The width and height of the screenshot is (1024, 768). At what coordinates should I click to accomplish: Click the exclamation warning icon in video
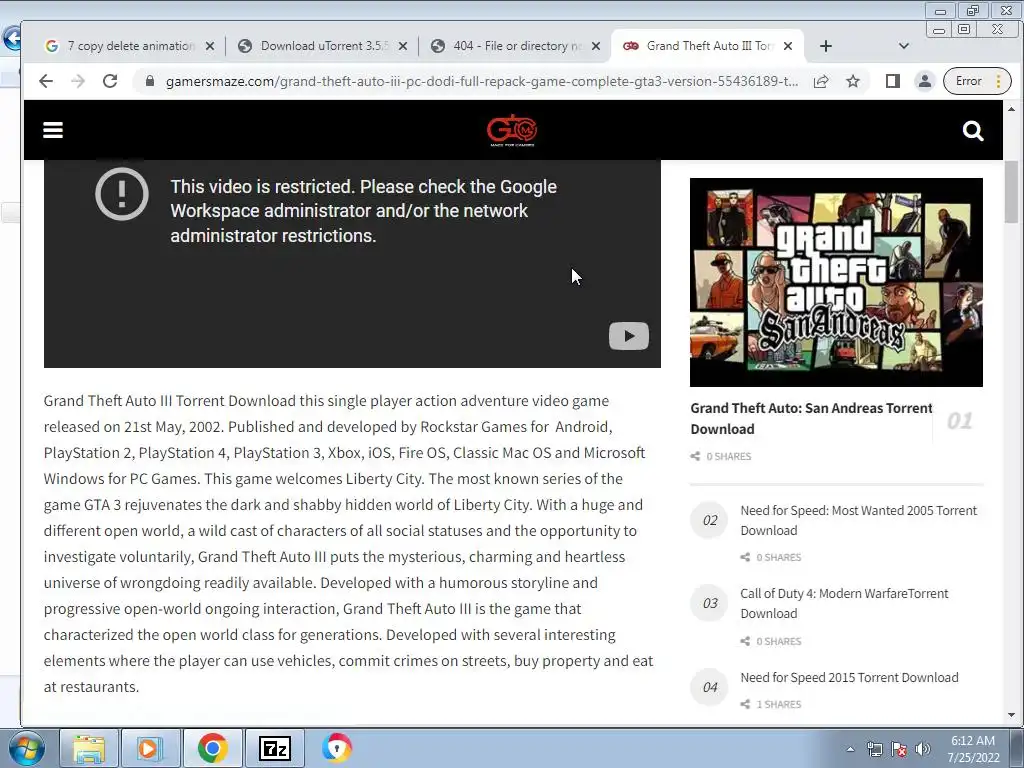[122, 194]
